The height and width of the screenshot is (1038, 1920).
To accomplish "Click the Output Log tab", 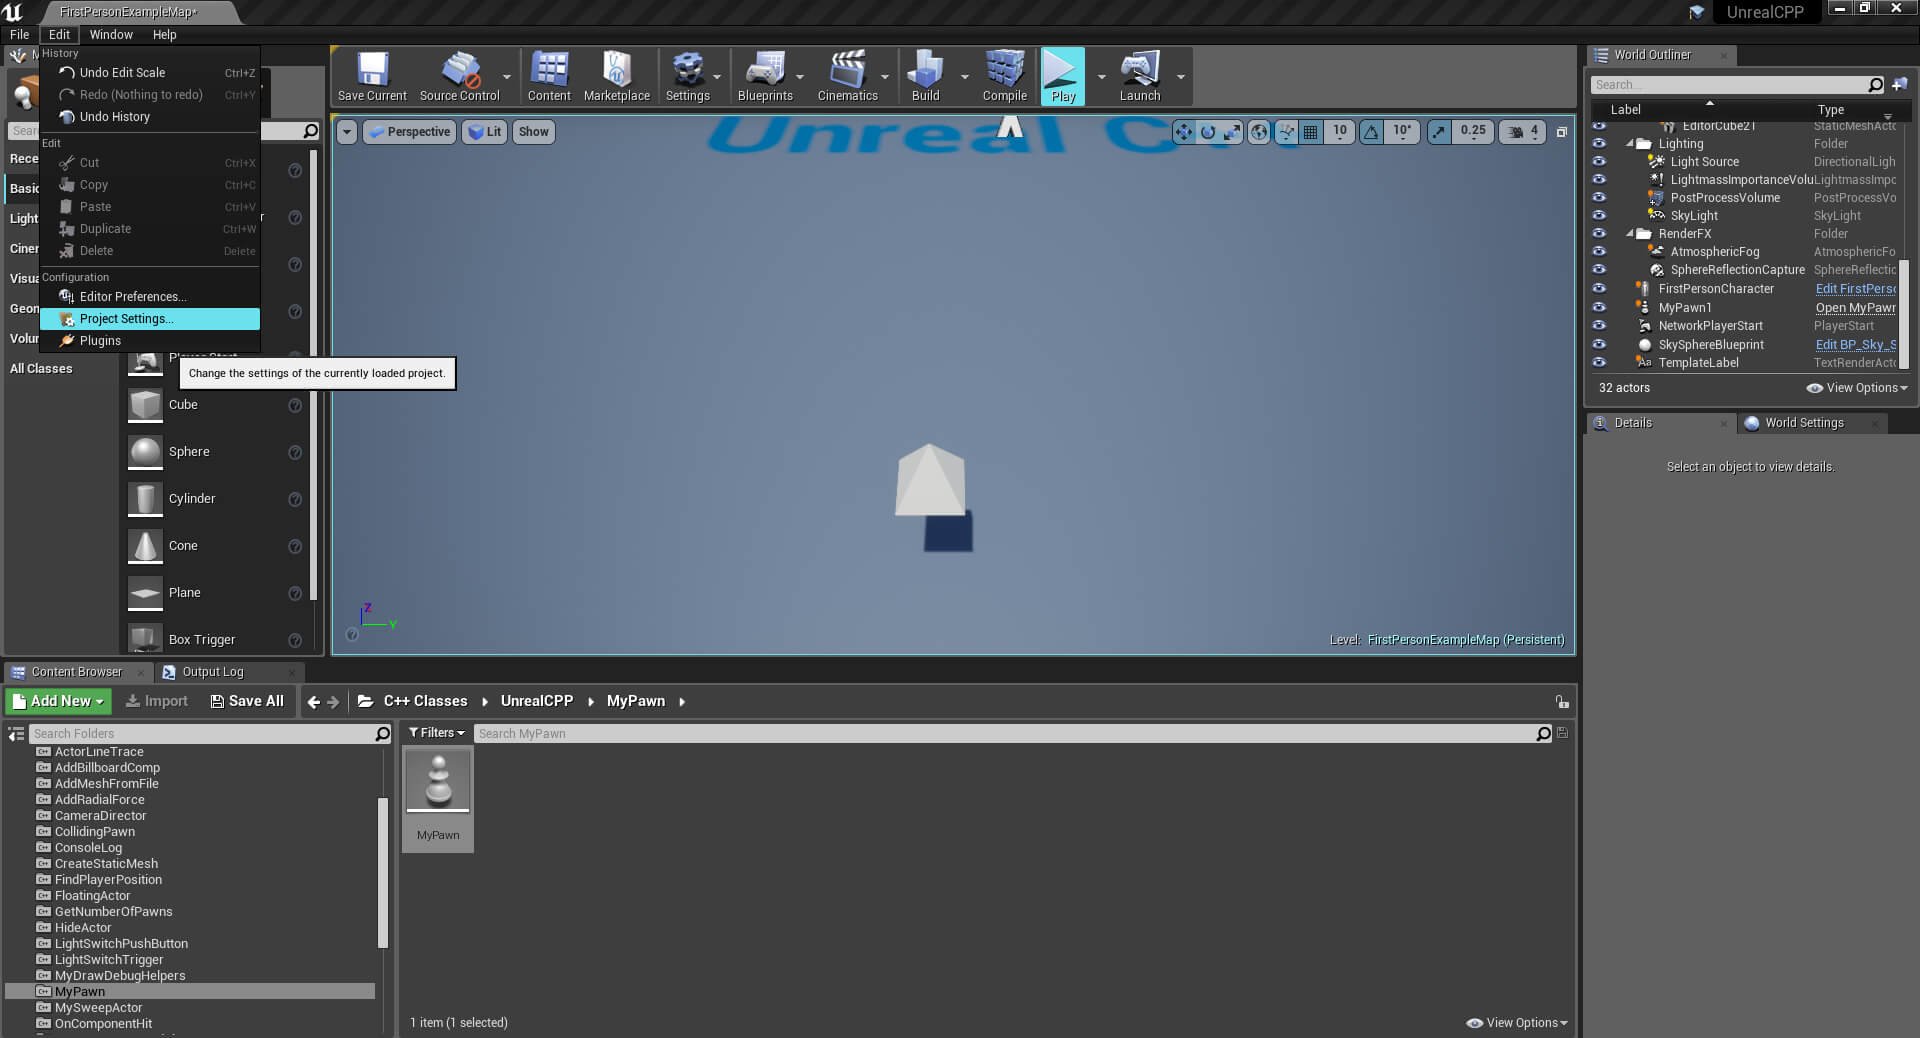I will (212, 672).
